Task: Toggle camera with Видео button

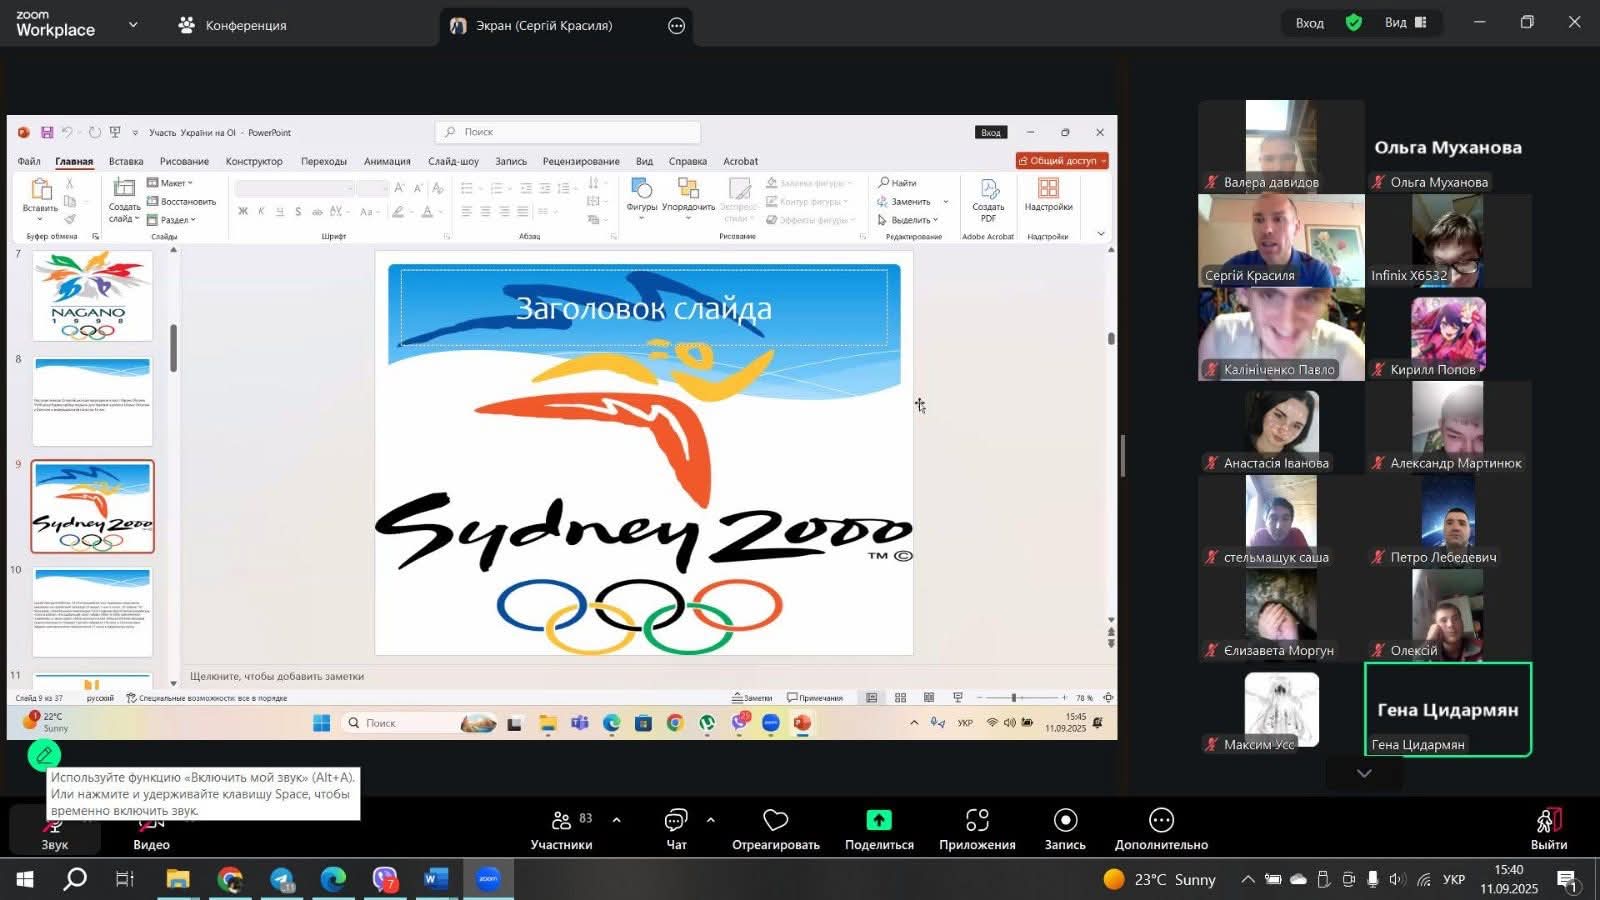Action: [151, 830]
